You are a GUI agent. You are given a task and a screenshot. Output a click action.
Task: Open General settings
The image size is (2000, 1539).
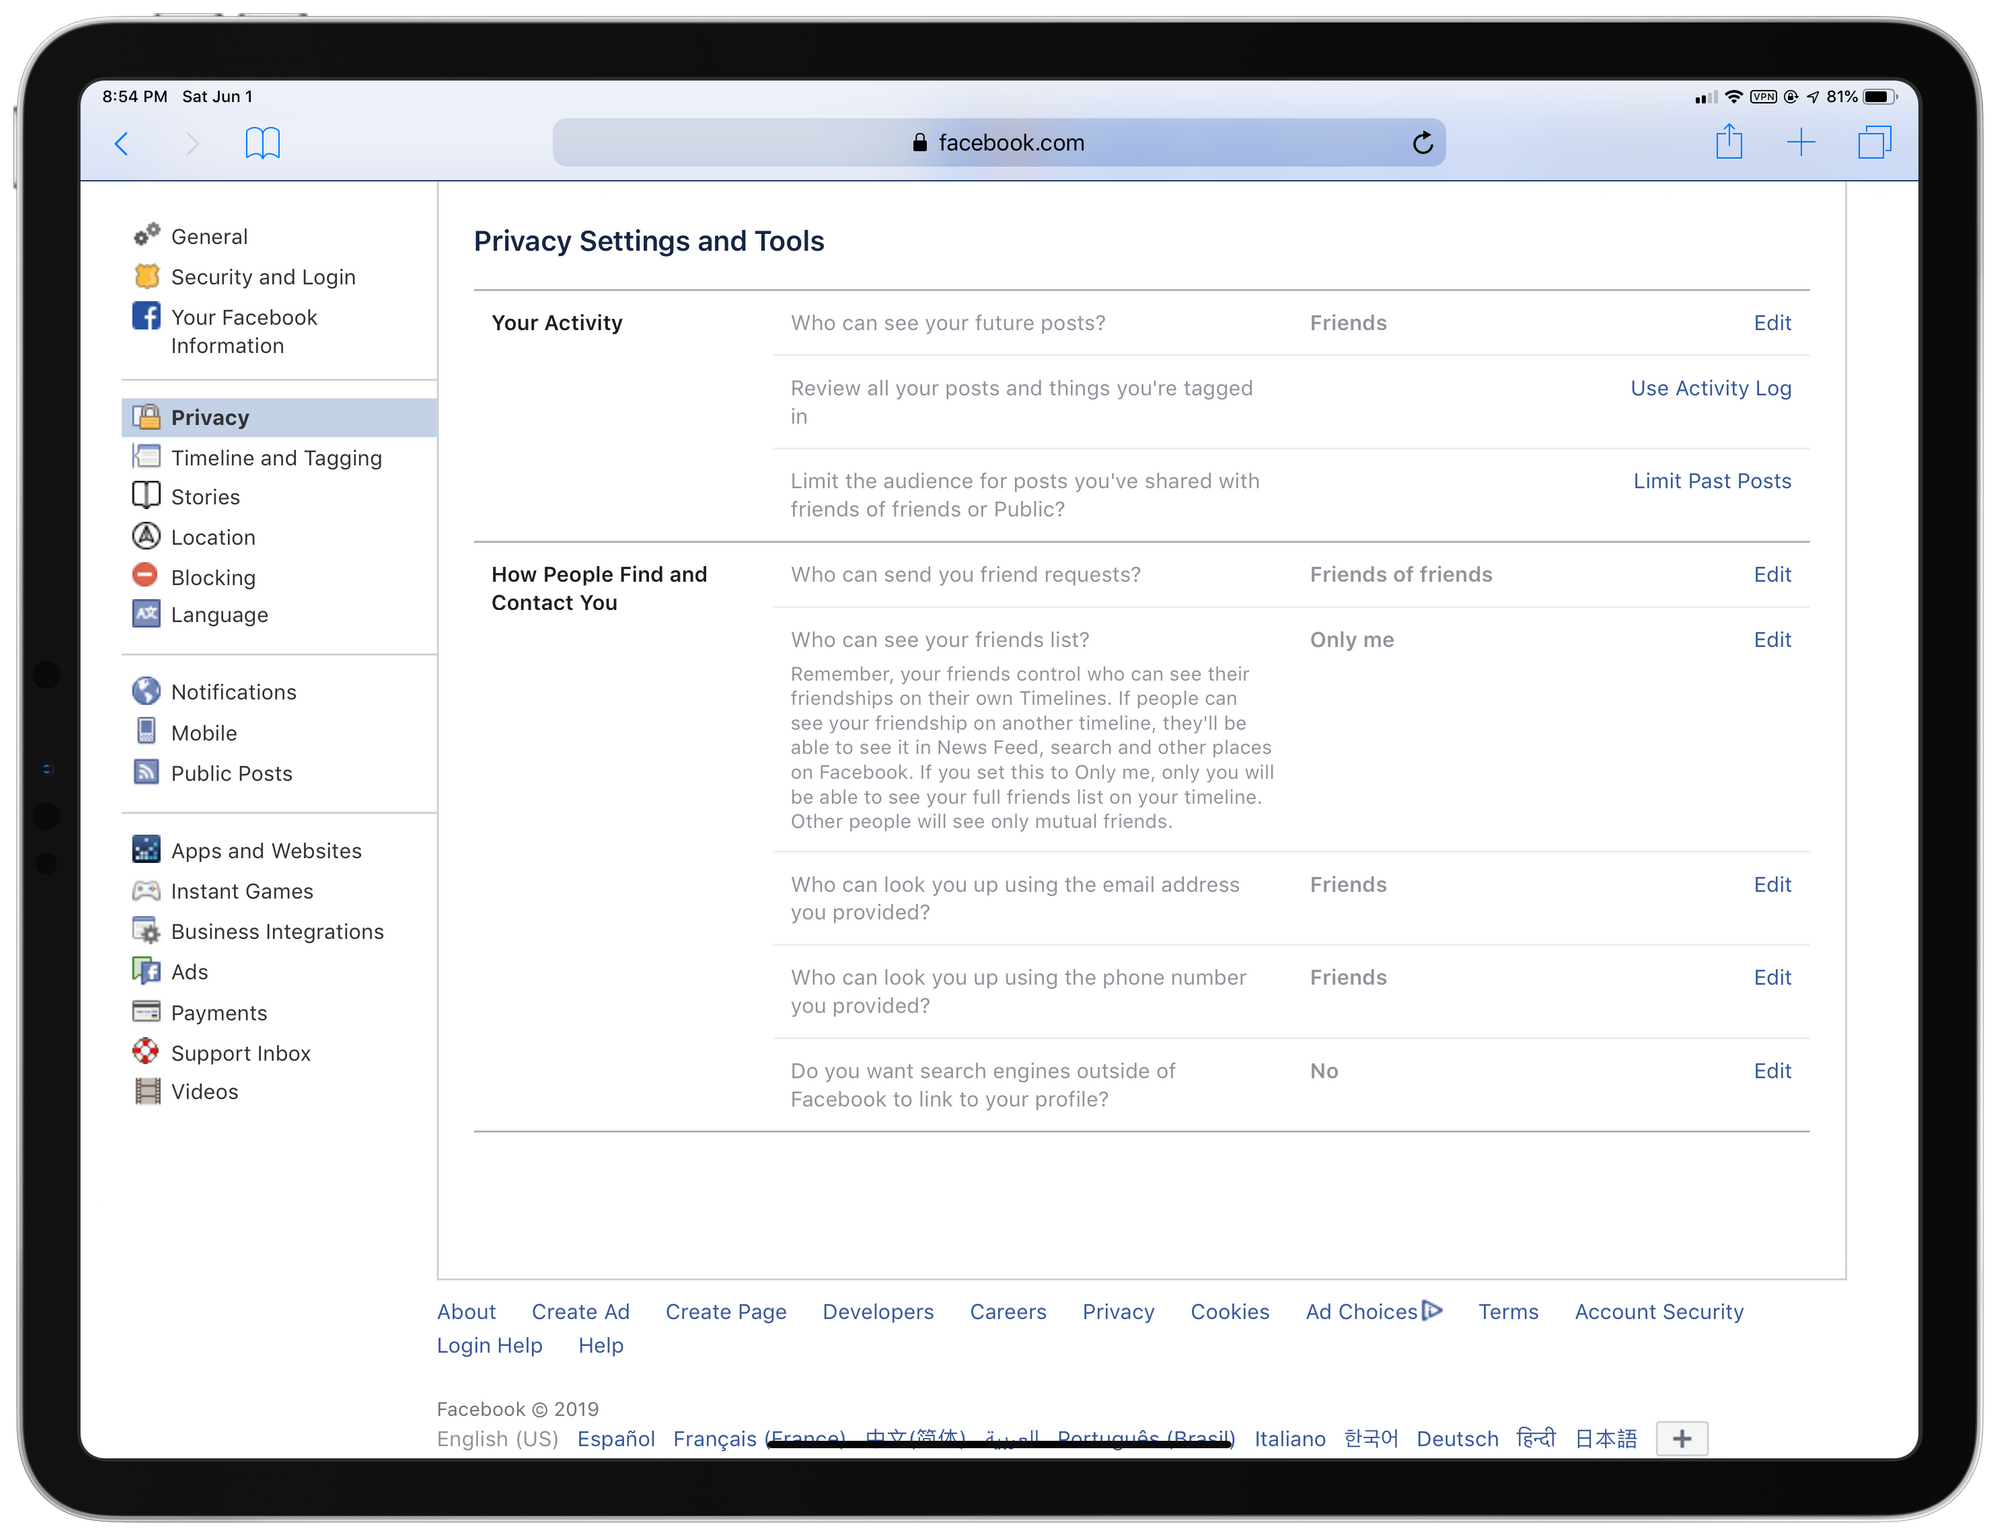coord(209,236)
